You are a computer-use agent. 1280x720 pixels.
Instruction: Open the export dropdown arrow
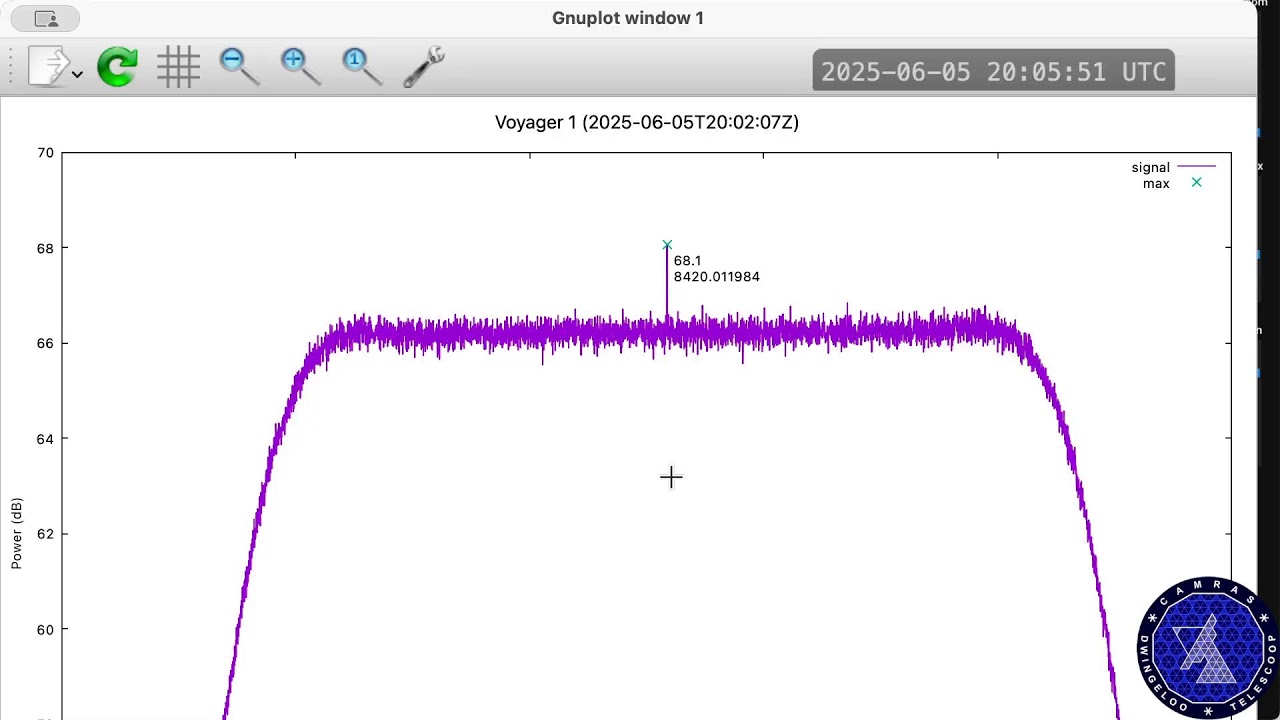pos(77,75)
